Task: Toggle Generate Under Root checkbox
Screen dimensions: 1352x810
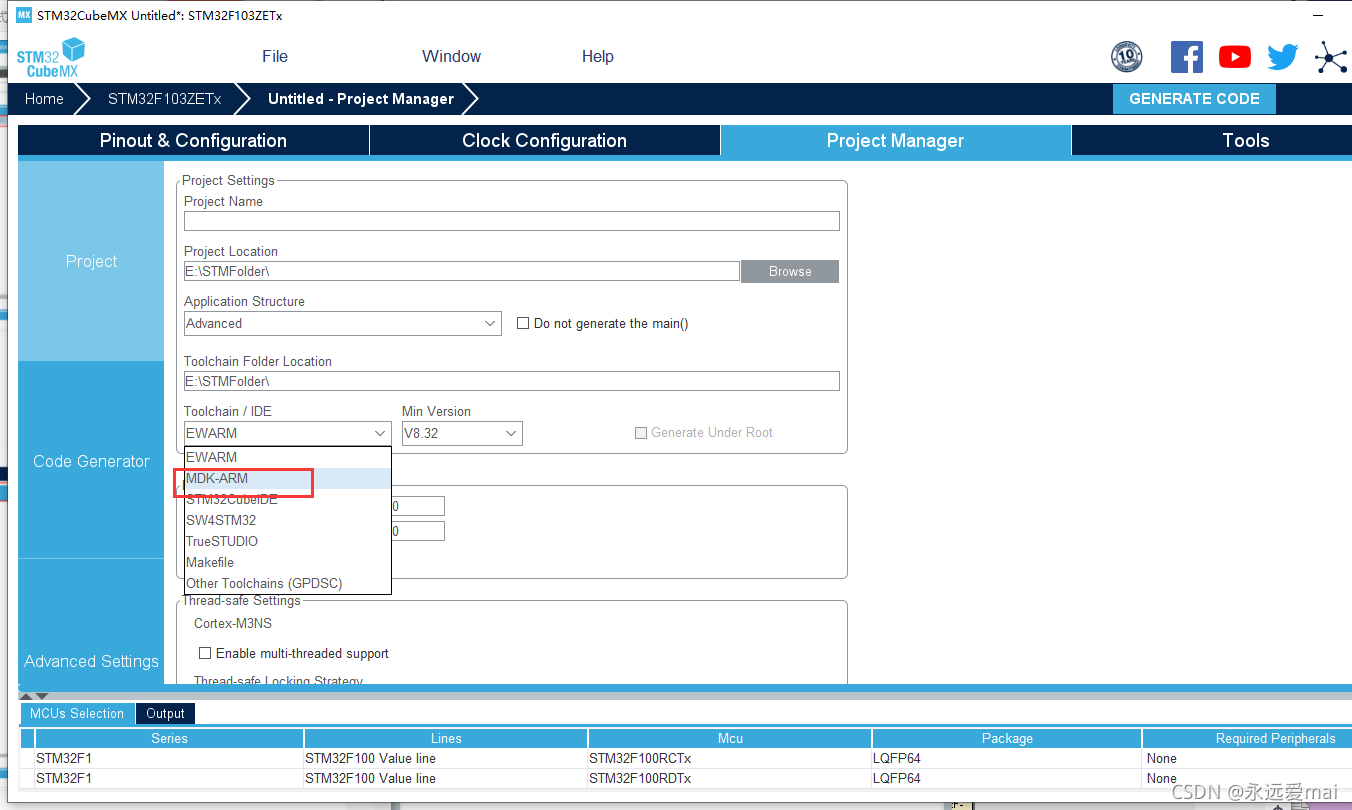Action: pos(641,433)
